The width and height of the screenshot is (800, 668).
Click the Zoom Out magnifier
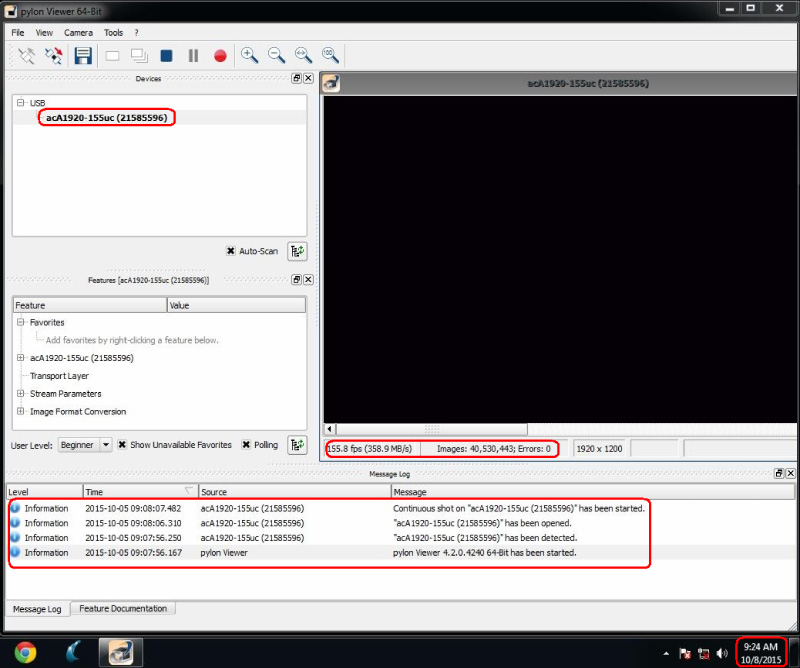[276, 56]
